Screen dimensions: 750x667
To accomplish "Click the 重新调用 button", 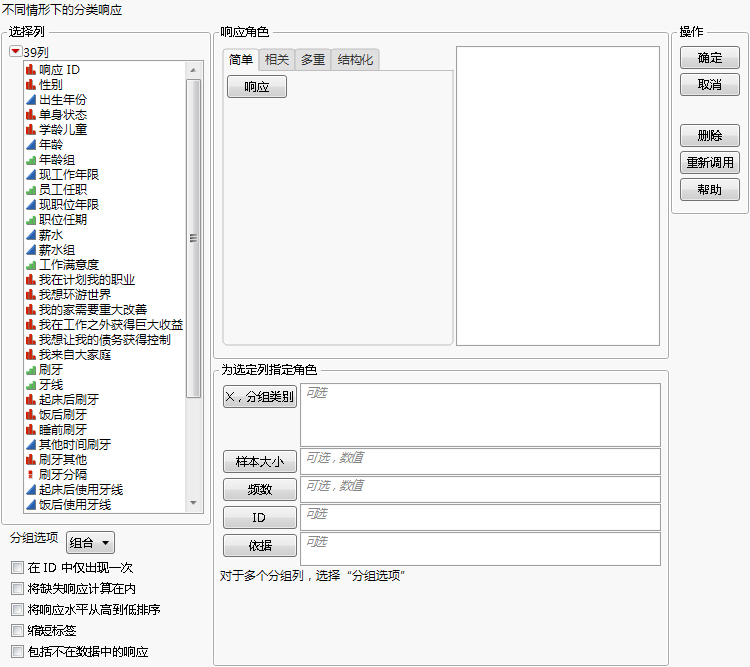I will click(x=710, y=163).
